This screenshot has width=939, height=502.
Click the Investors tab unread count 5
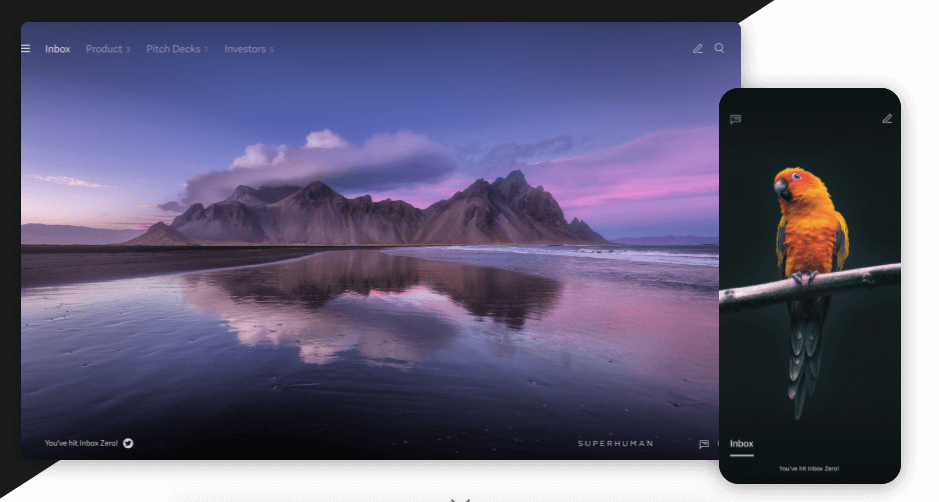coord(271,50)
